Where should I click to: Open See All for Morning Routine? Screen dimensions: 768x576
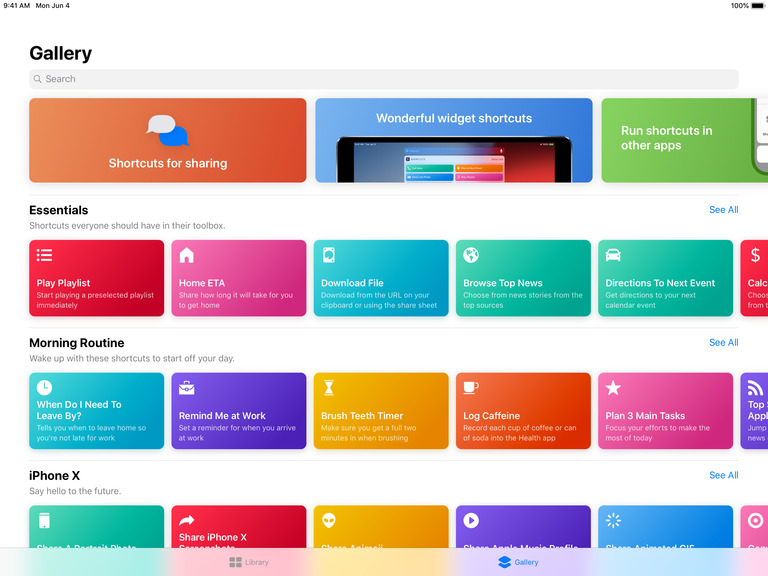[x=723, y=343]
